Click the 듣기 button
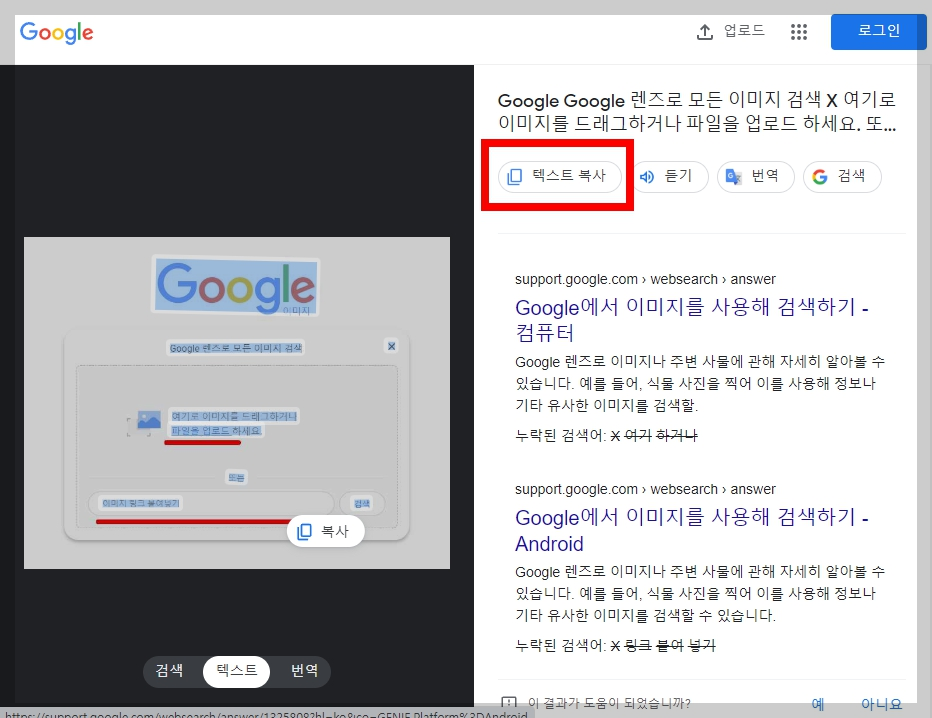This screenshot has height=718, width=932. 670,177
